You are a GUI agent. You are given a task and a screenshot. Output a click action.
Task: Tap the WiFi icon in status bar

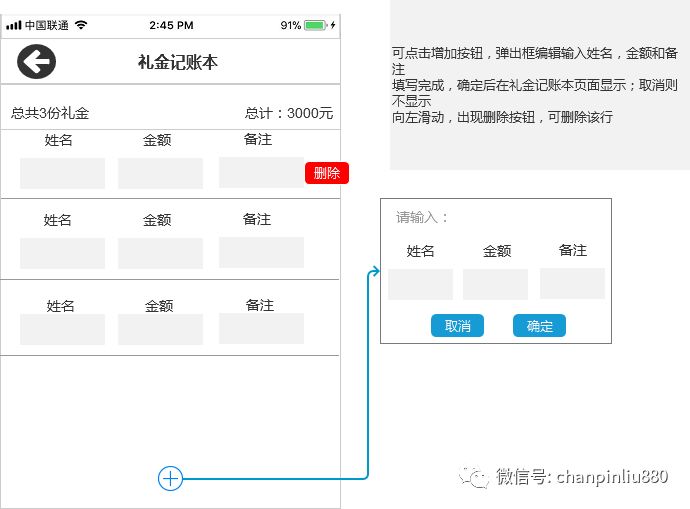[x=81, y=25]
